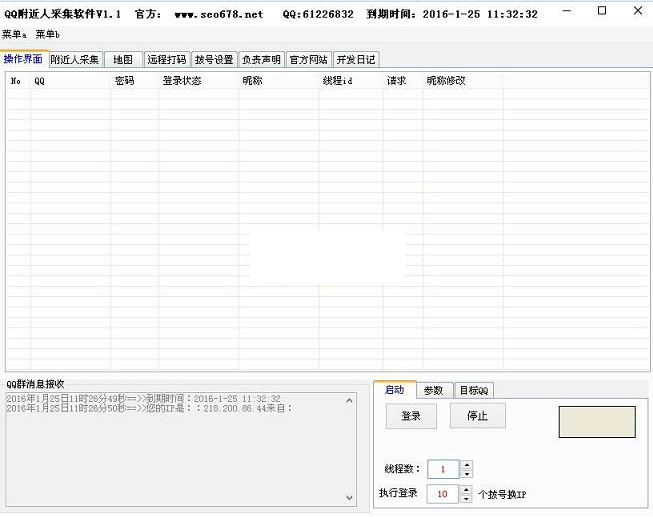The image size is (653, 517).
Task: Click the 登录 button
Action: [411, 416]
